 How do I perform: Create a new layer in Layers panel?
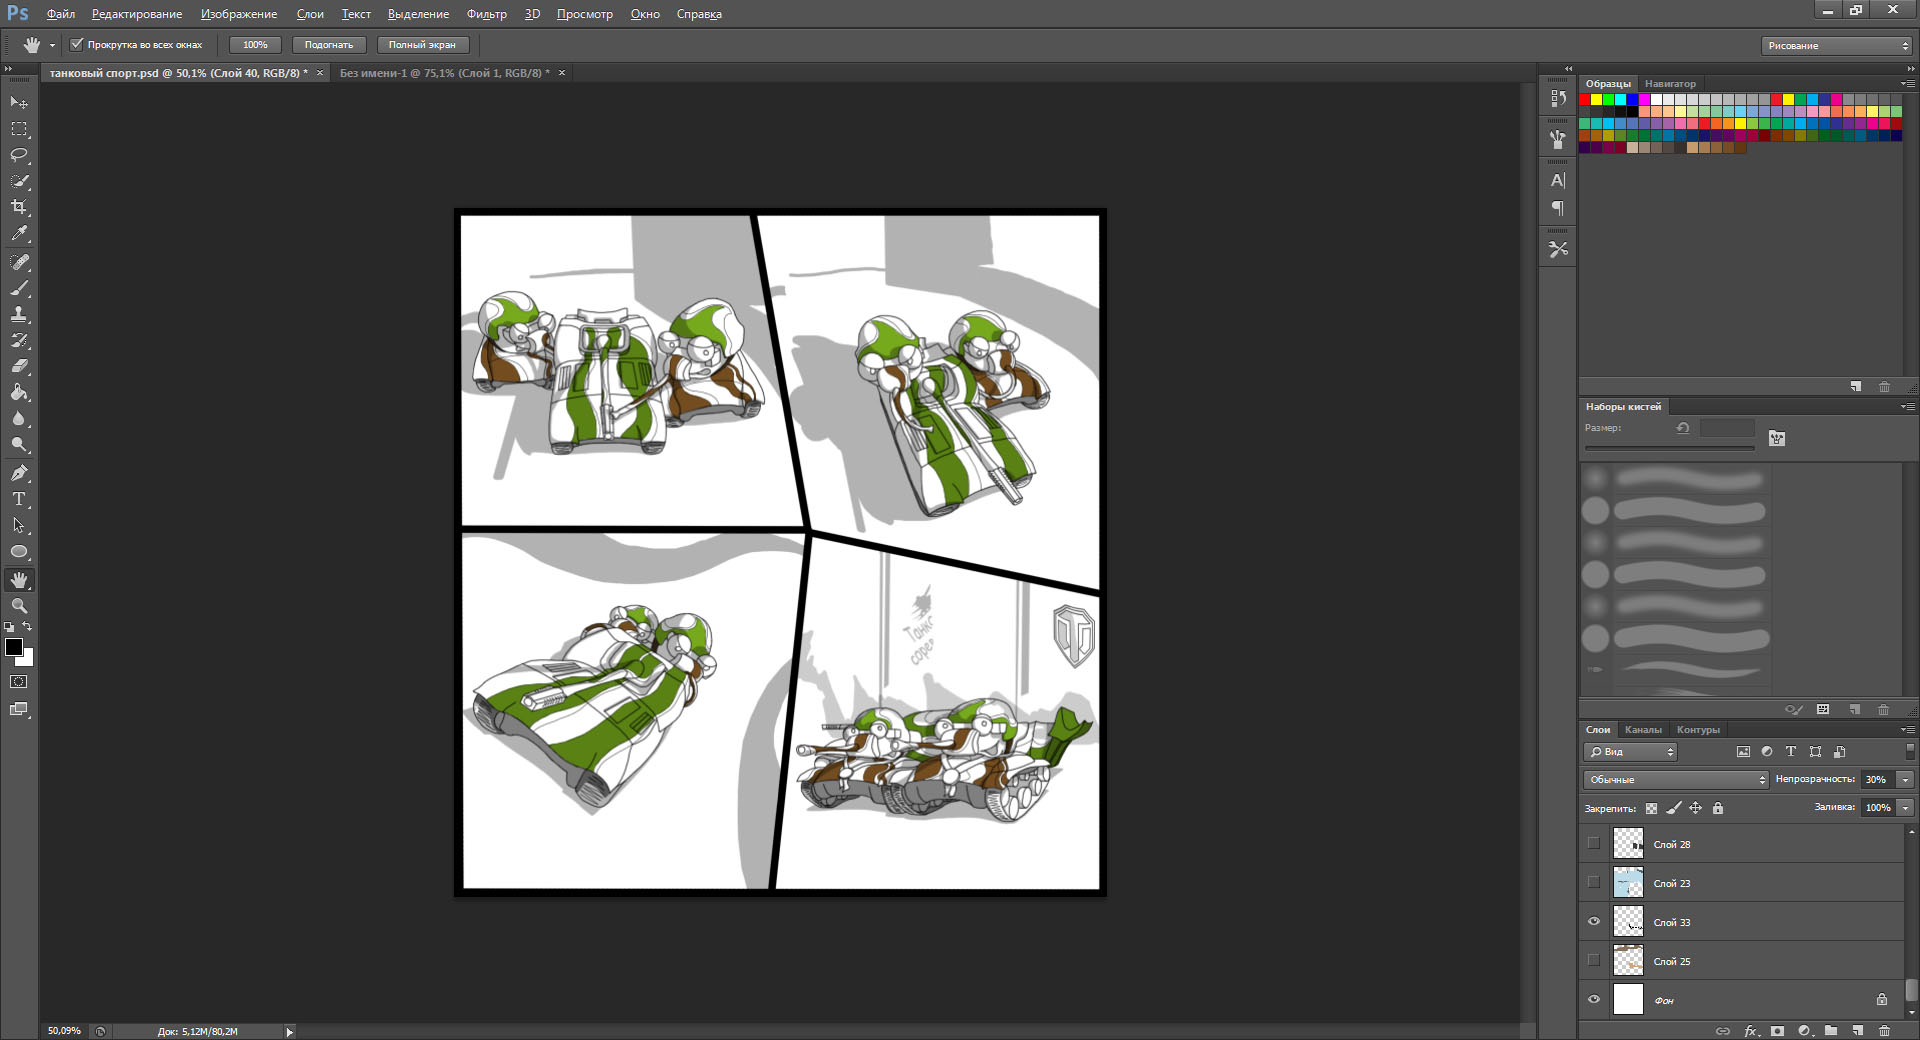coord(1857,1030)
